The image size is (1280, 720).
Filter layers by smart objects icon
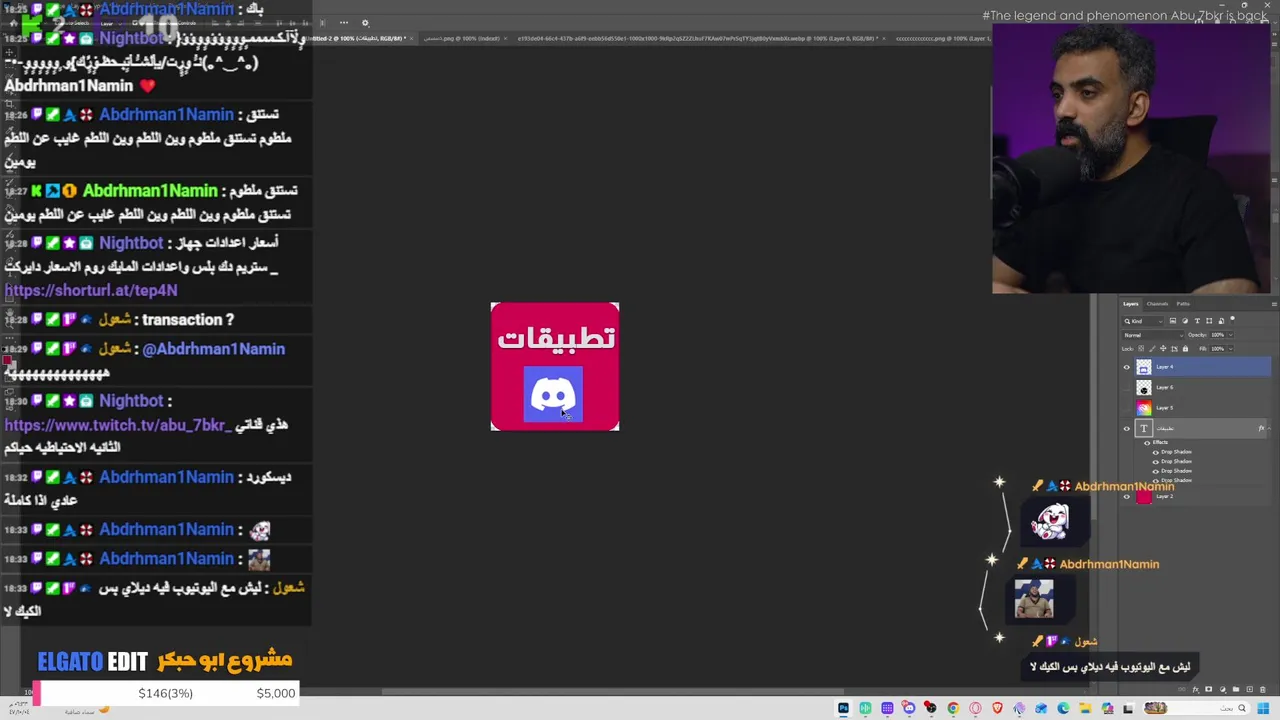click(1221, 321)
